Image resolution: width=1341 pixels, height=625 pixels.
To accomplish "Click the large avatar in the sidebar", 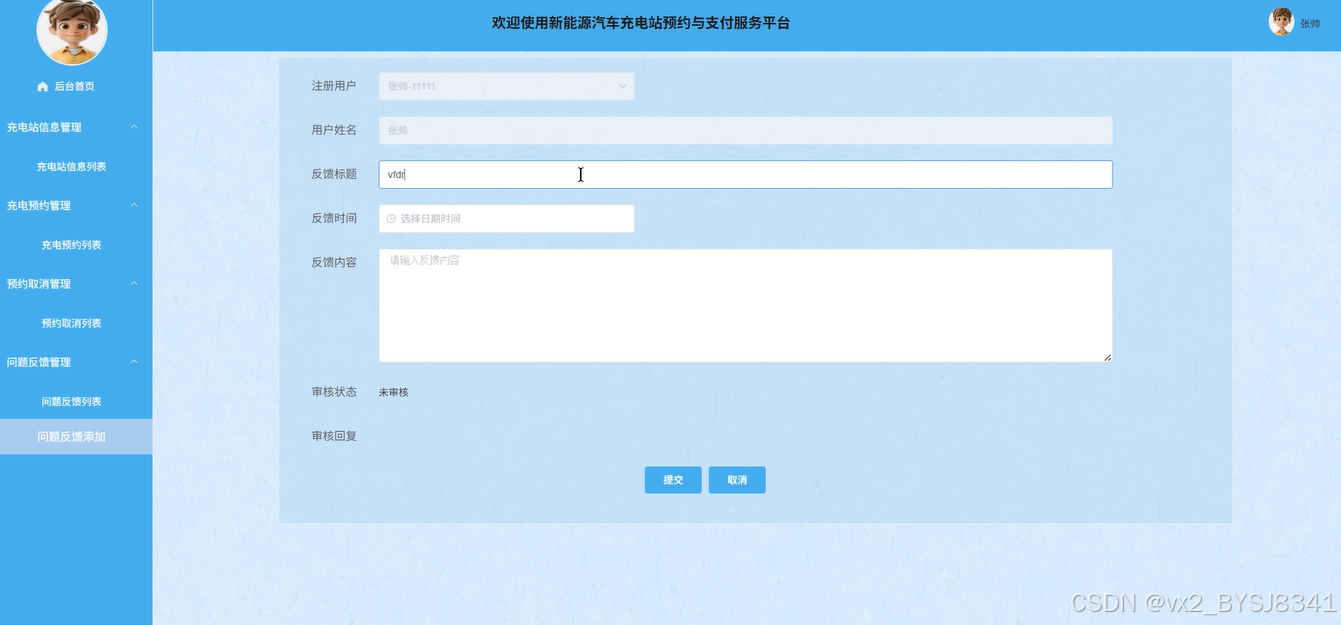I will [72, 30].
